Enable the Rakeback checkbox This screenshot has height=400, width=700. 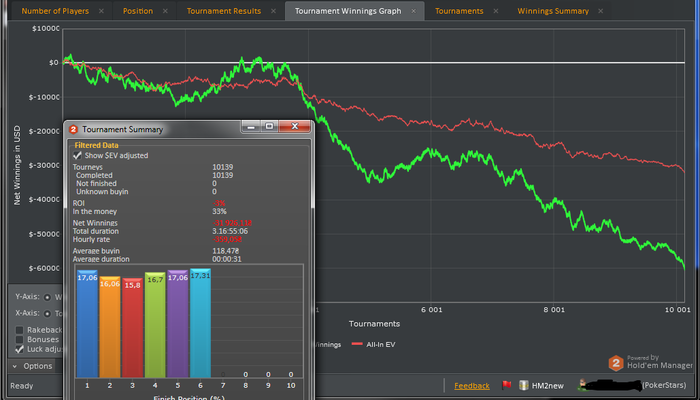20,330
